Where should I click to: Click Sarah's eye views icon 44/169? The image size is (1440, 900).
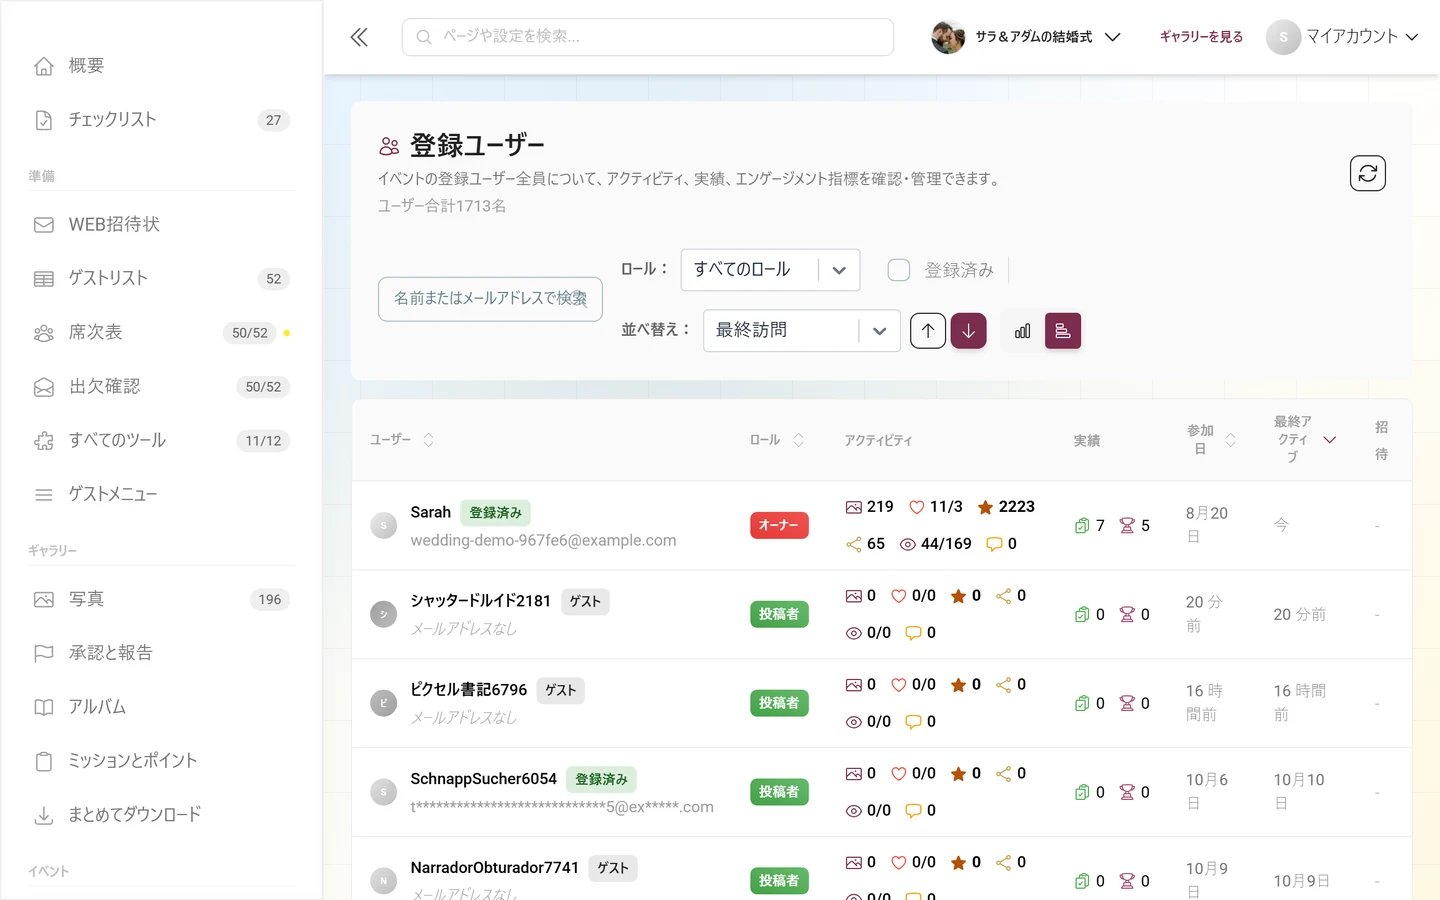908,545
